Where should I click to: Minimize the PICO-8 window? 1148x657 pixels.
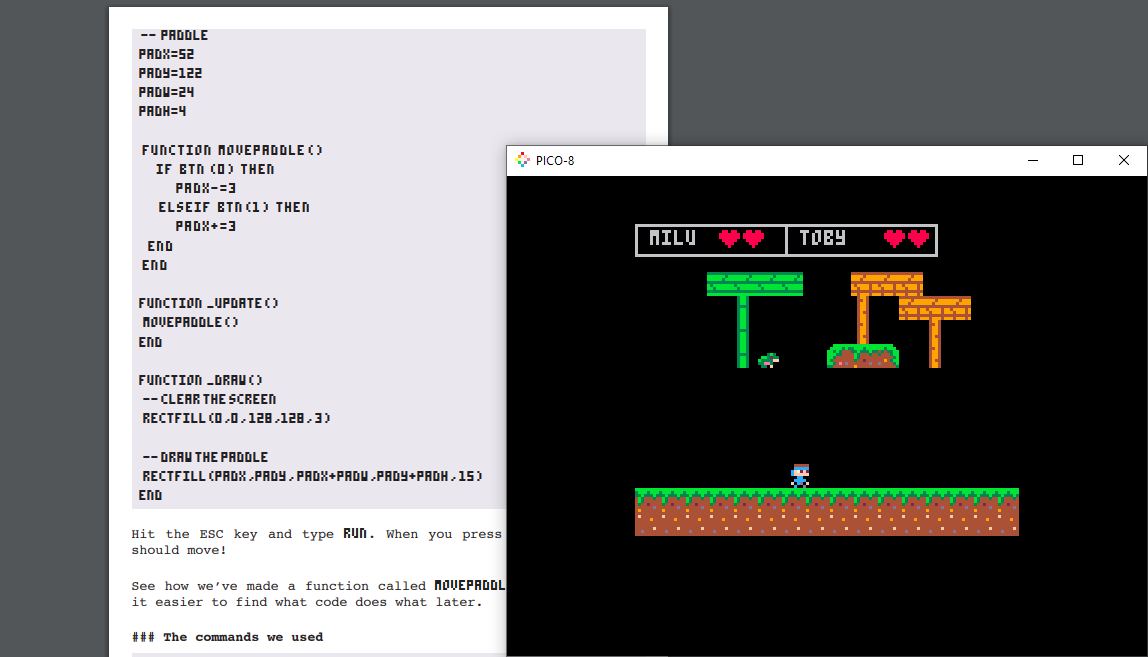[1033, 160]
